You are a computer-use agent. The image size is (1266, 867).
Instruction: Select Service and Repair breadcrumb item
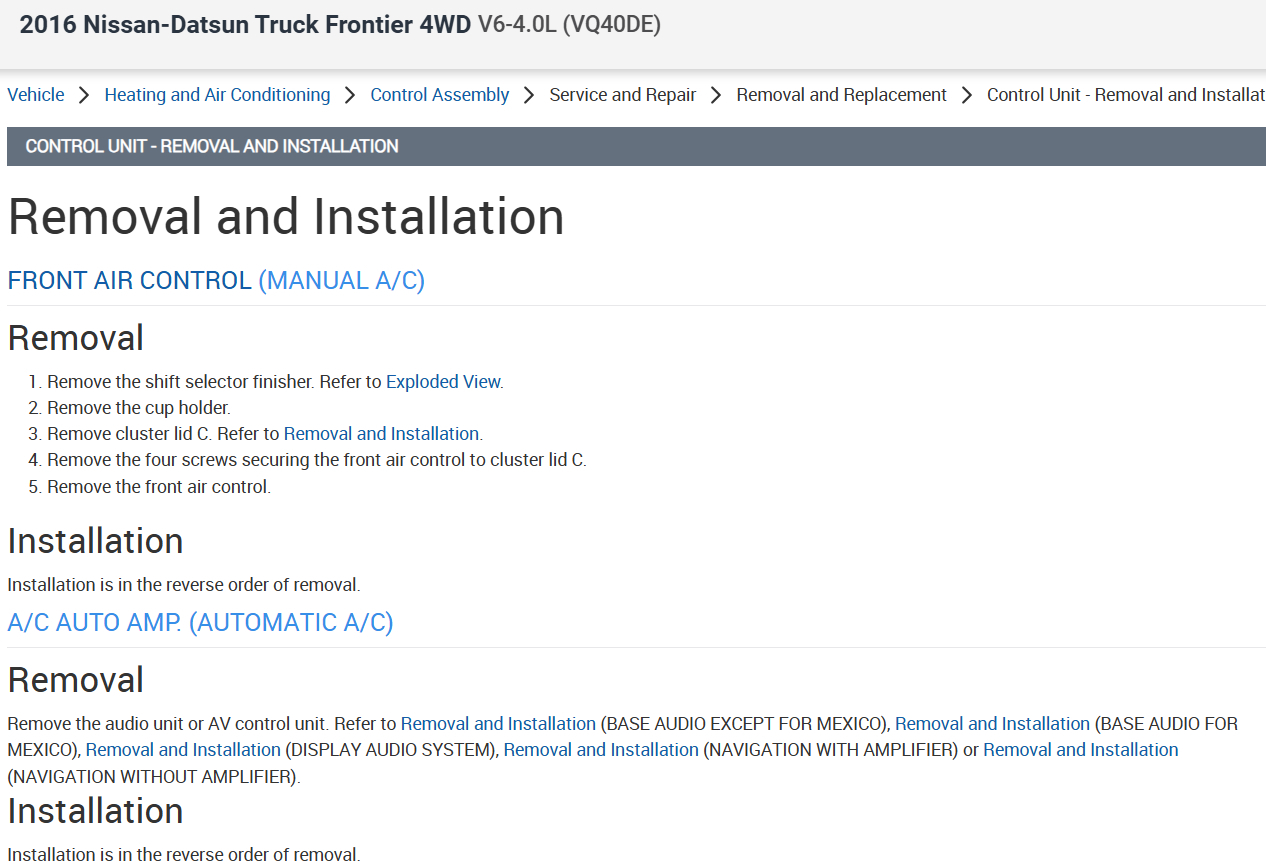[622, 95]
